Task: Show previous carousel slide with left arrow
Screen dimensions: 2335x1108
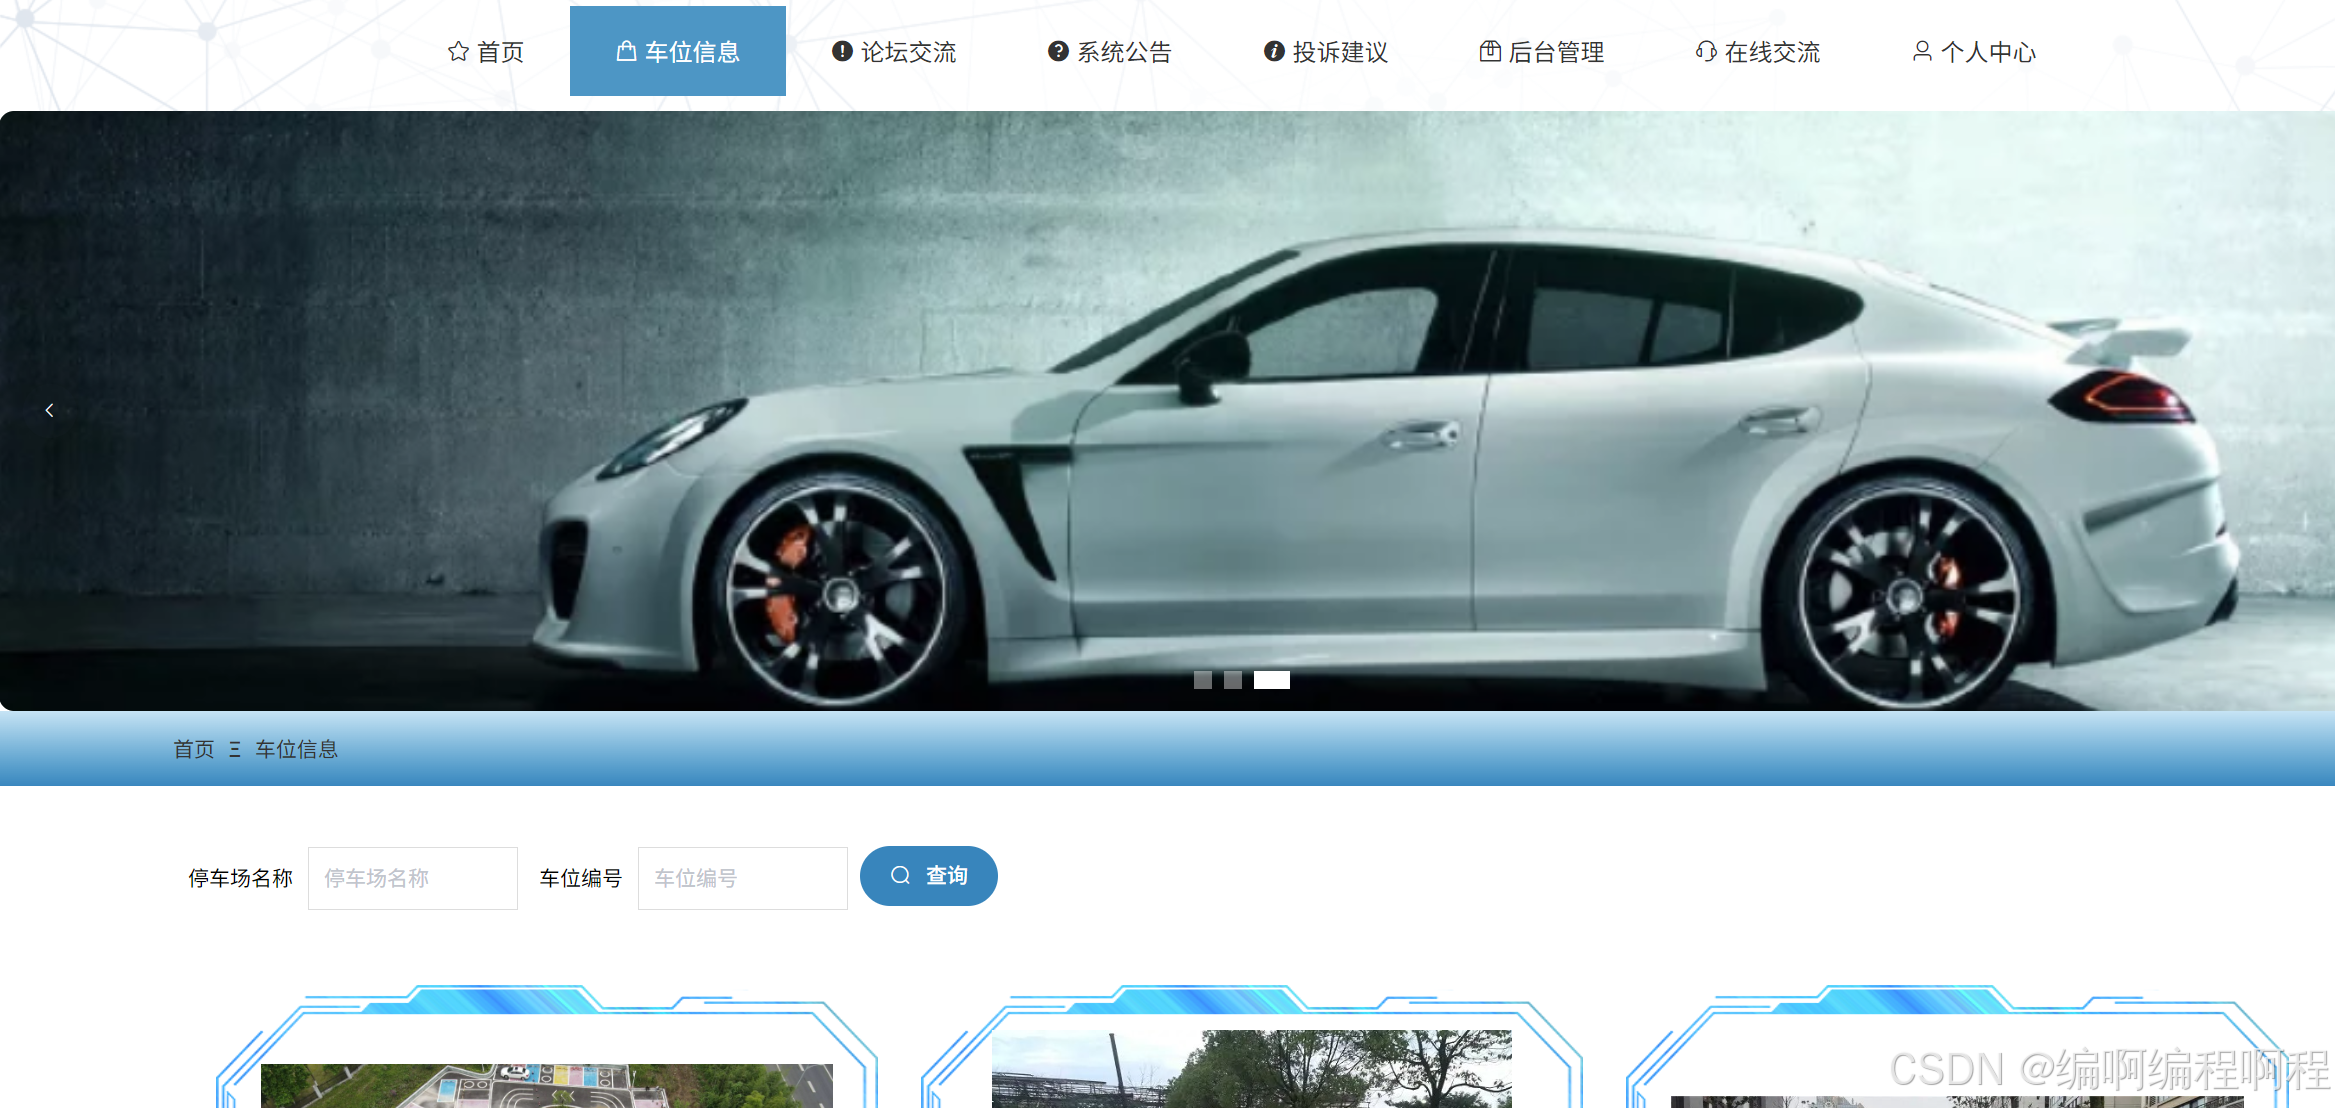Action: point(49,410)
